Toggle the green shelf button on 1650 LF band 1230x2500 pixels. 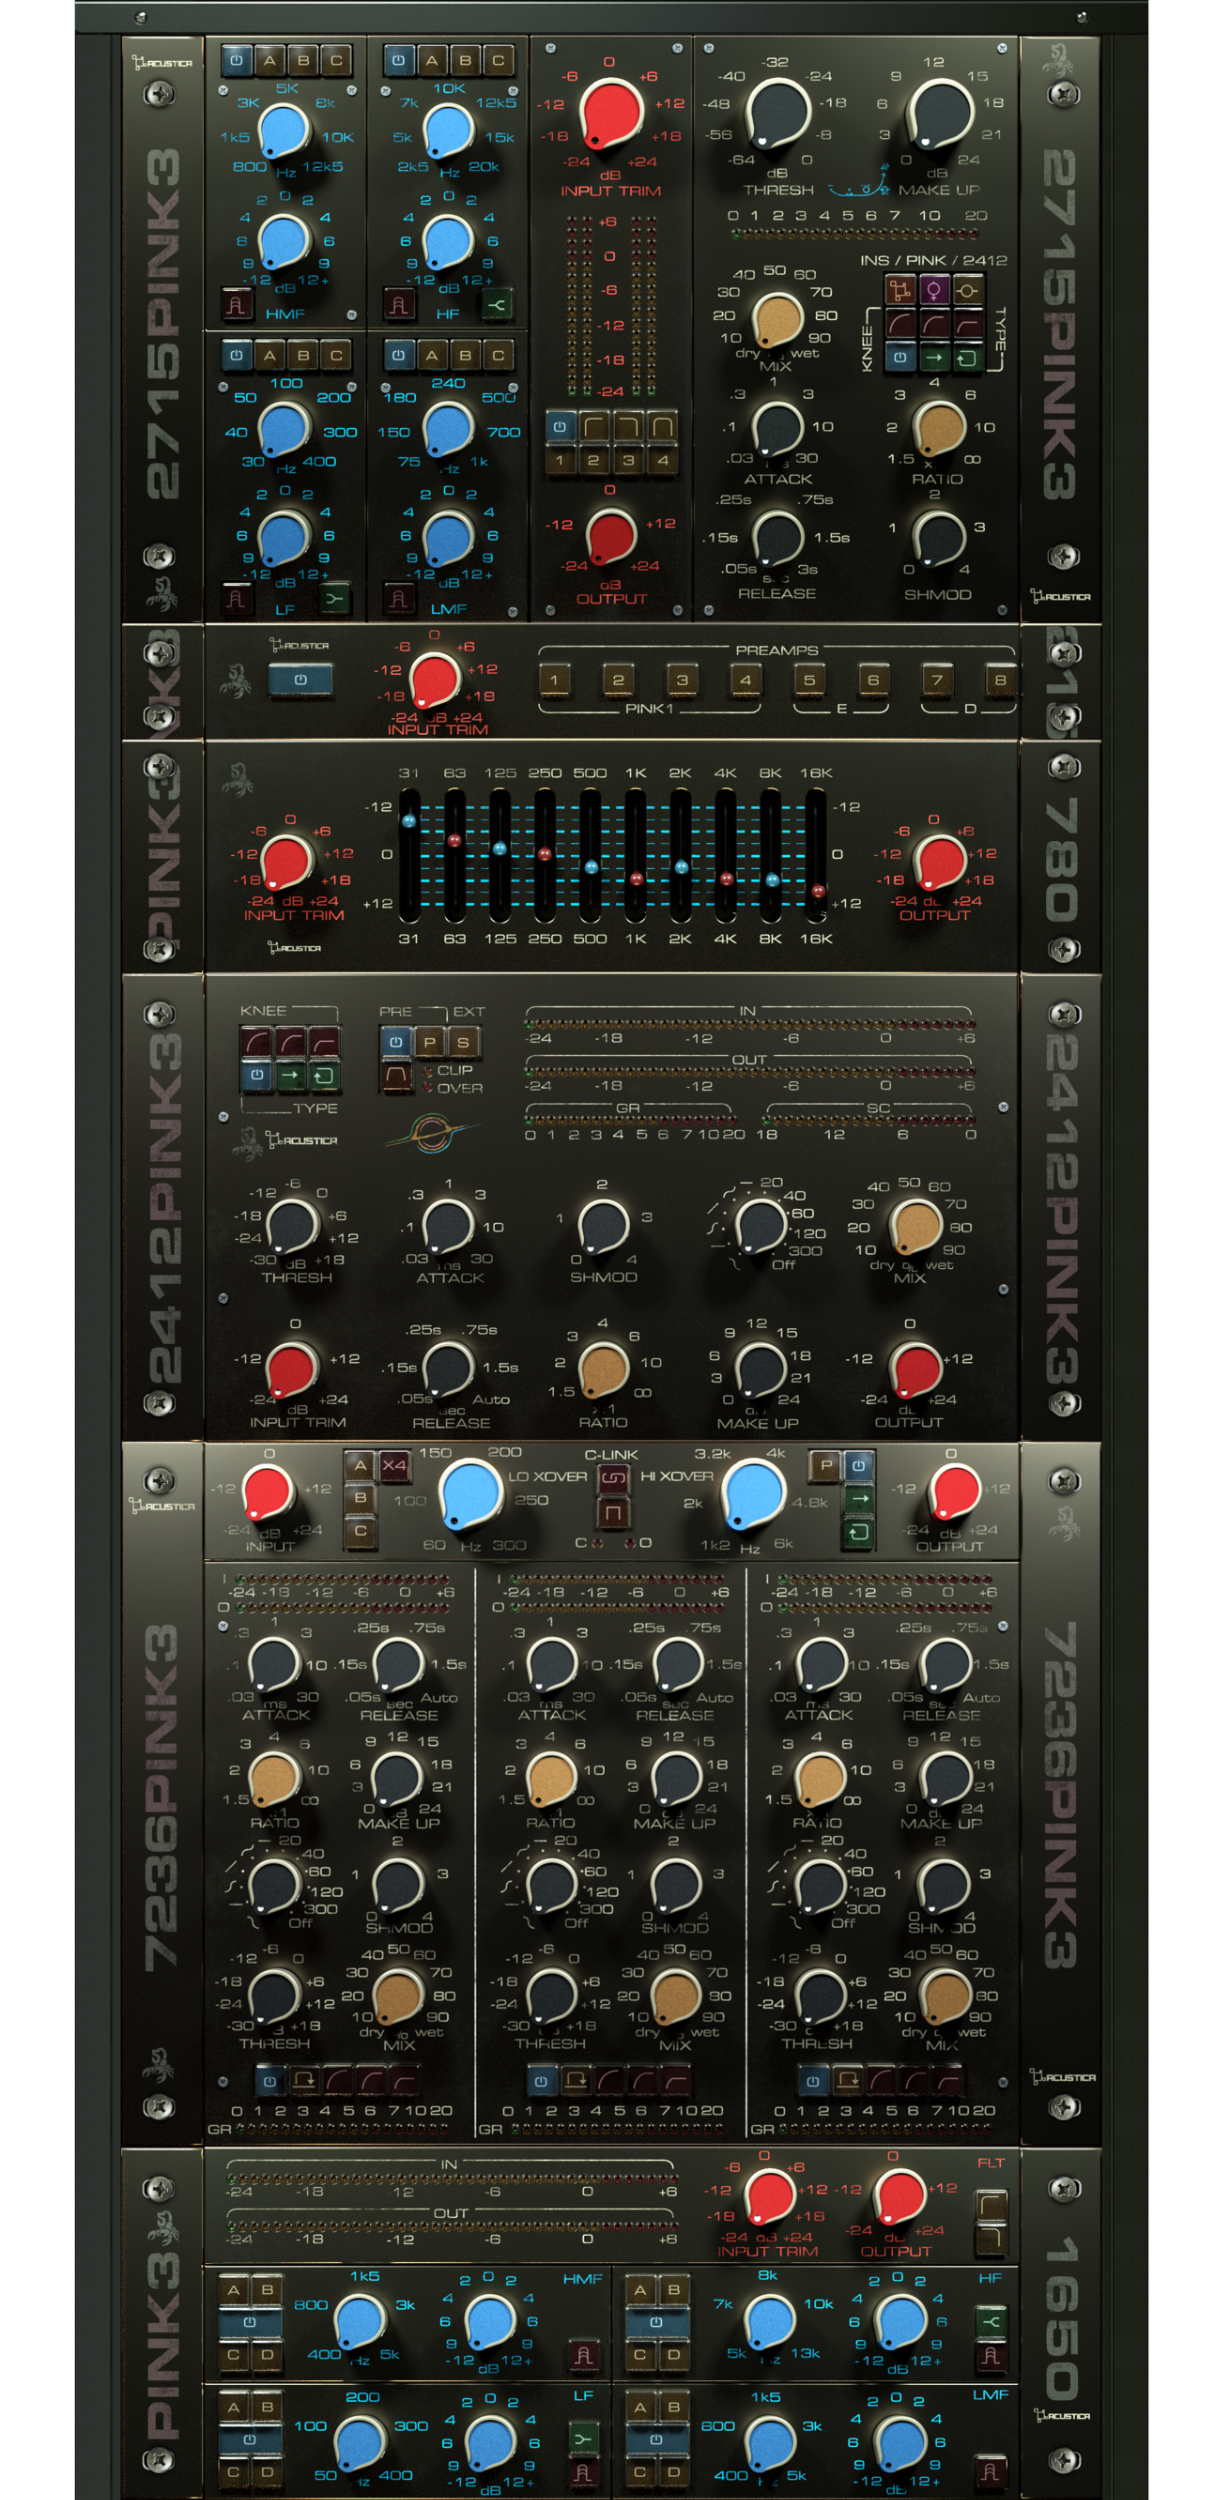pyautogui.click(x=584, y=2440)
